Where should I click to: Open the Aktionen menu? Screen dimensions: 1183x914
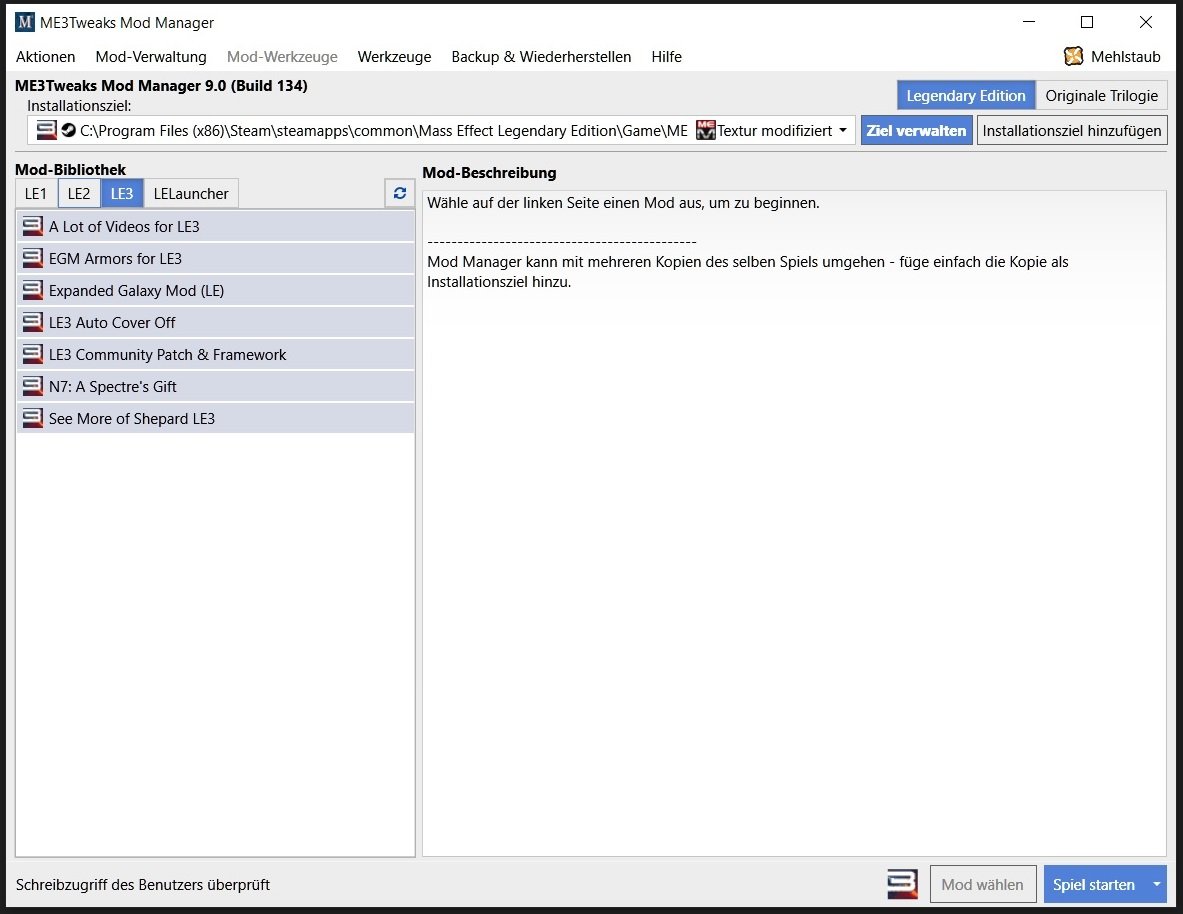(x=45, y=57)
